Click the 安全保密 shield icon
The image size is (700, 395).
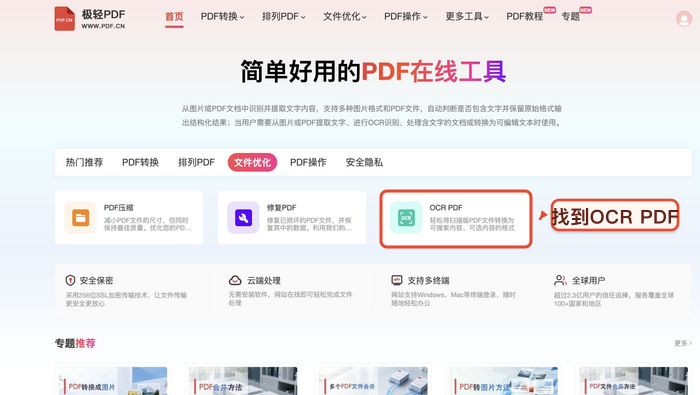(70, 280)
